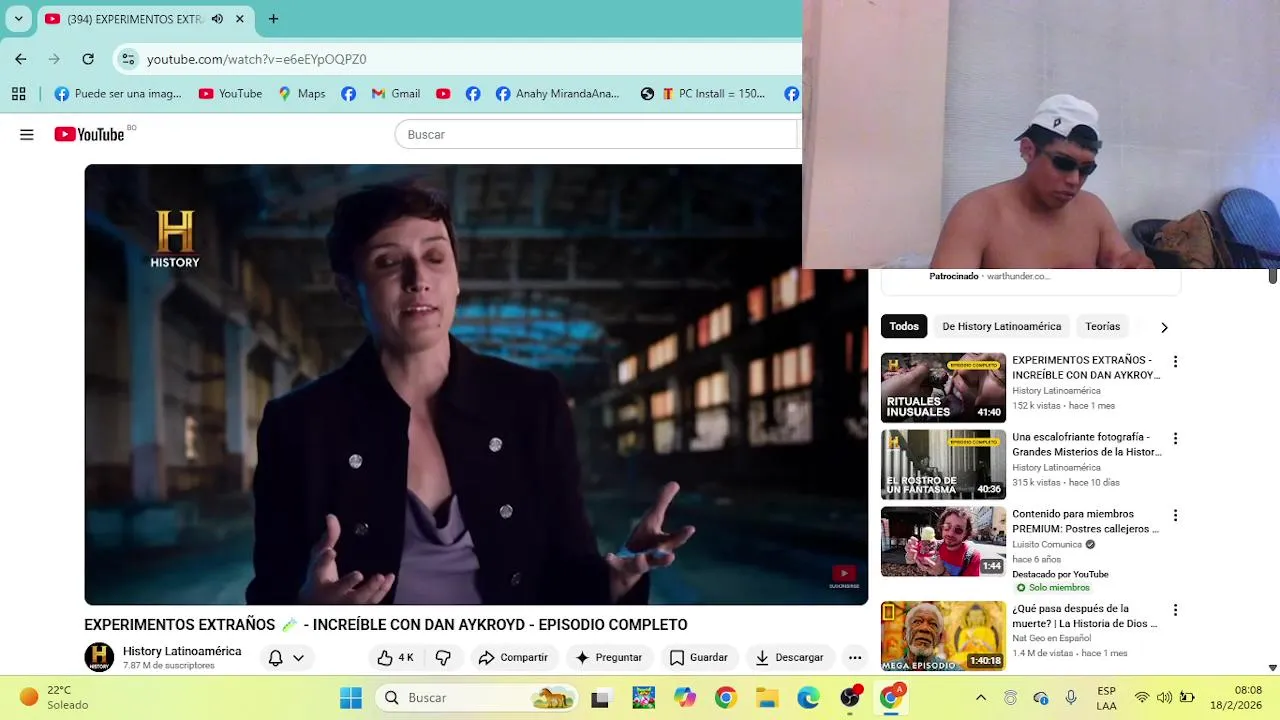1280x720 pixels.
Task: Open the Chrome apps grid bookmark
Action: point(18,94)
